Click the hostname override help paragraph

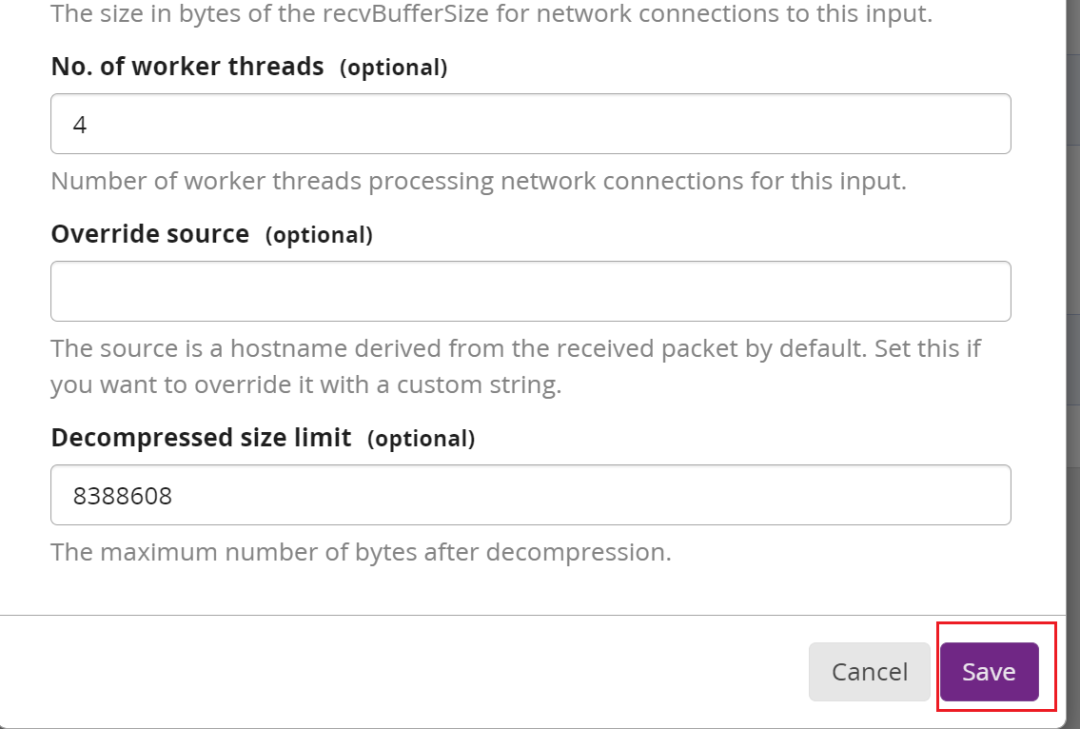516,367
